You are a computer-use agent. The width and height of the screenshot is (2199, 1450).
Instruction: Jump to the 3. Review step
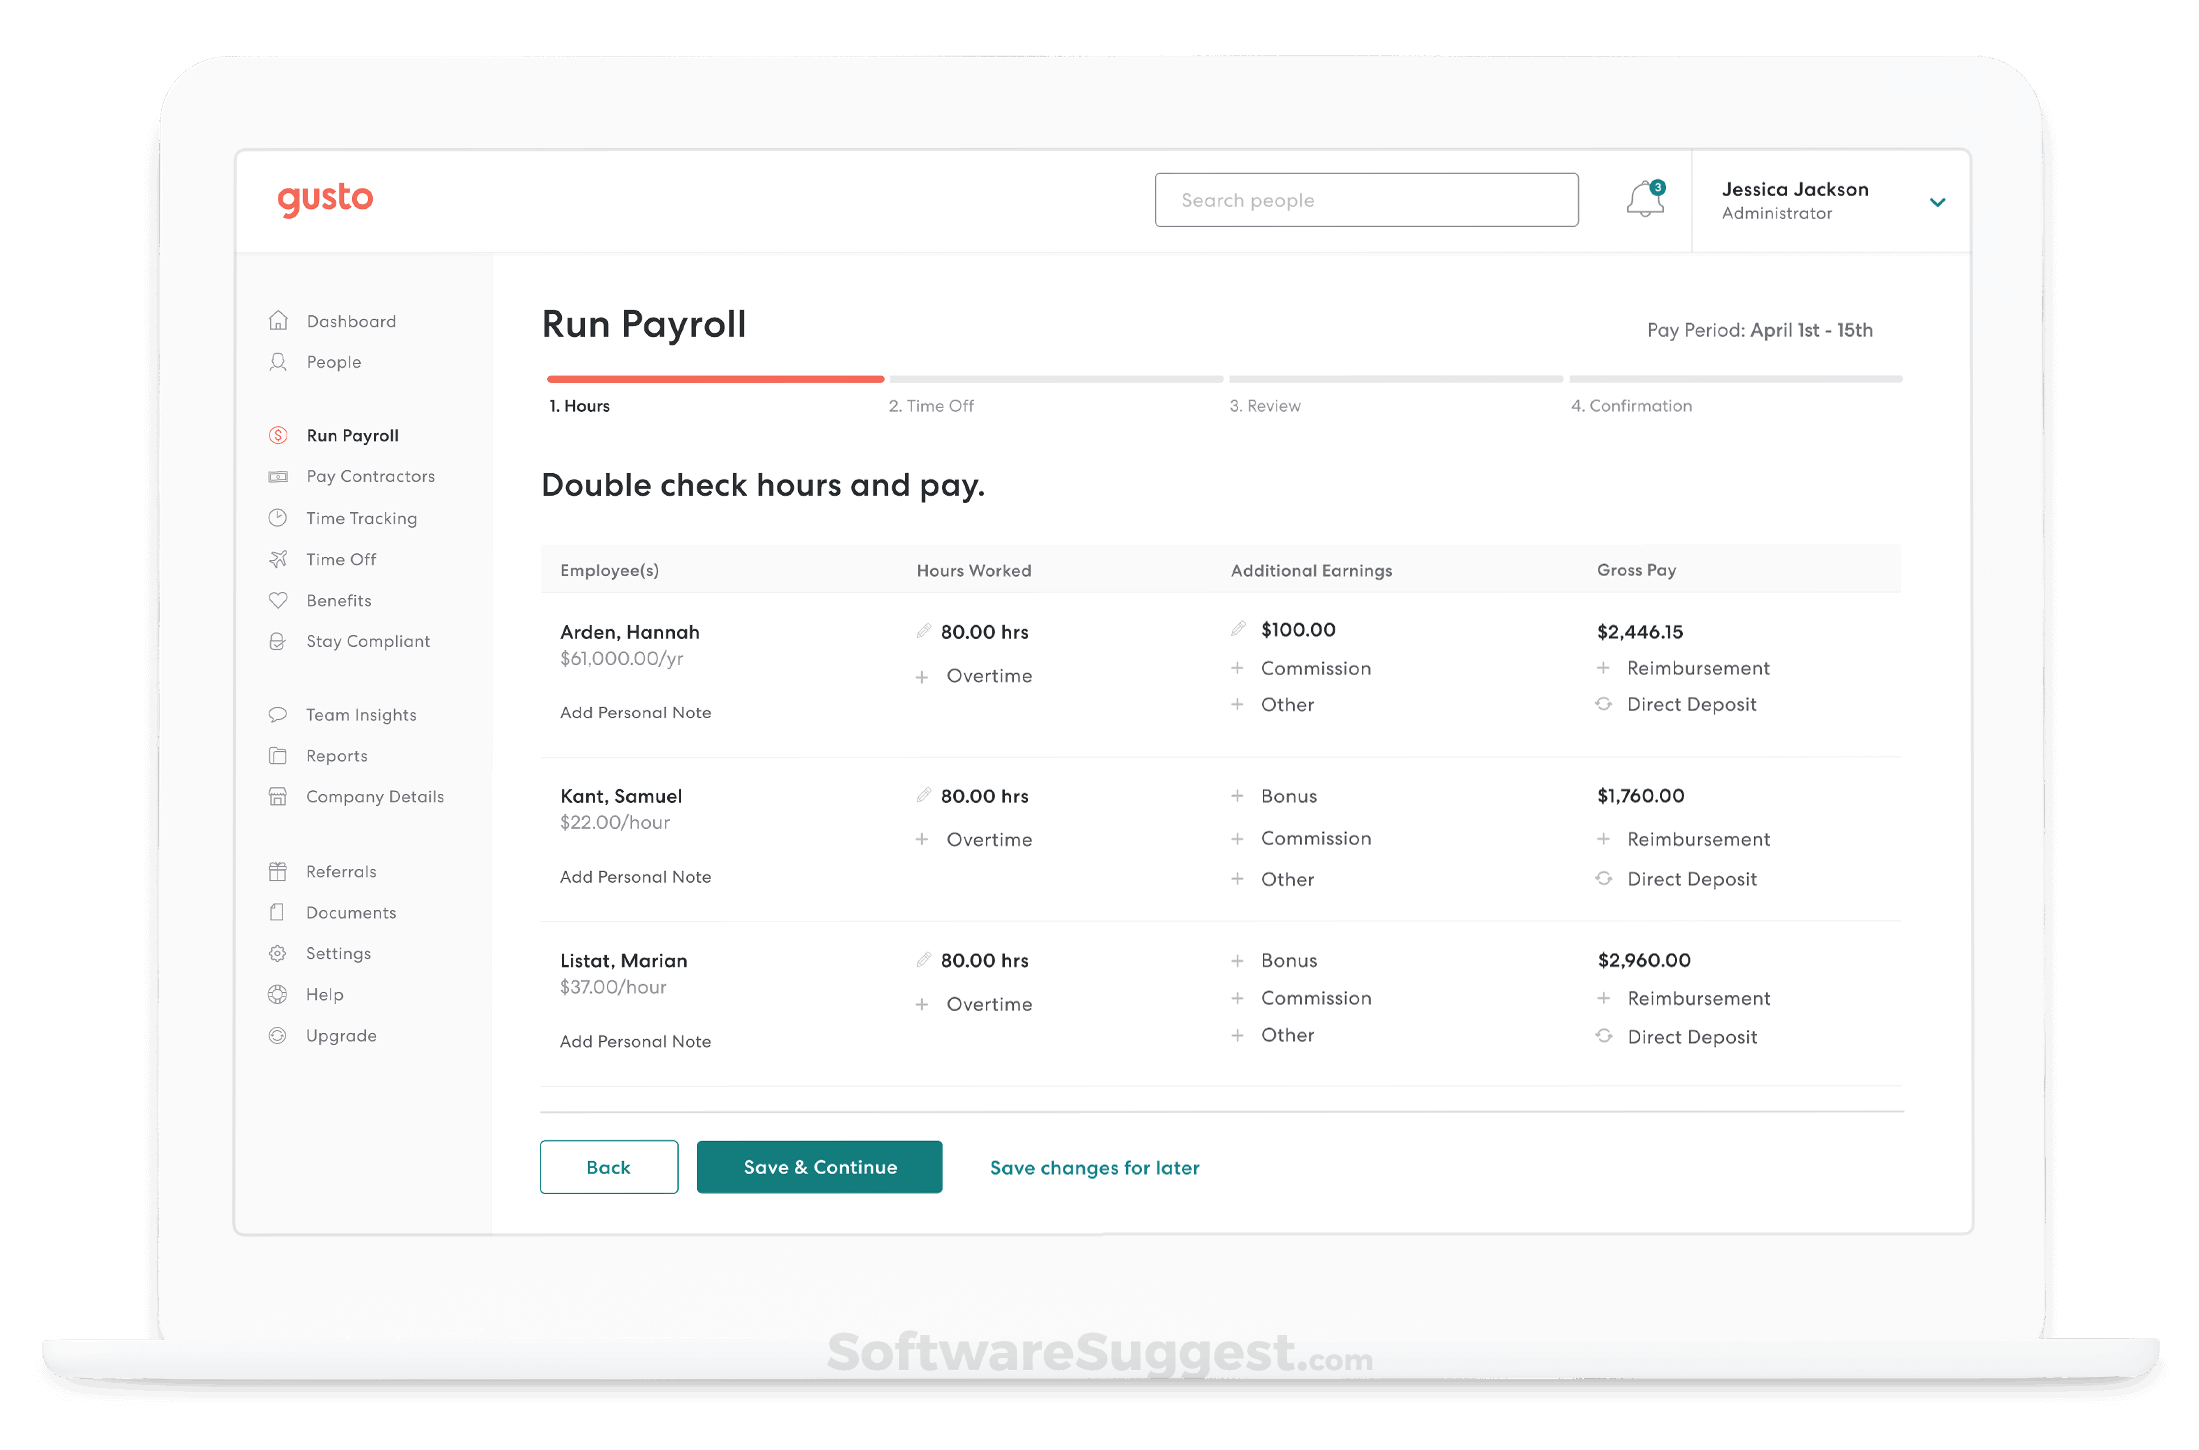(1265, 406)
